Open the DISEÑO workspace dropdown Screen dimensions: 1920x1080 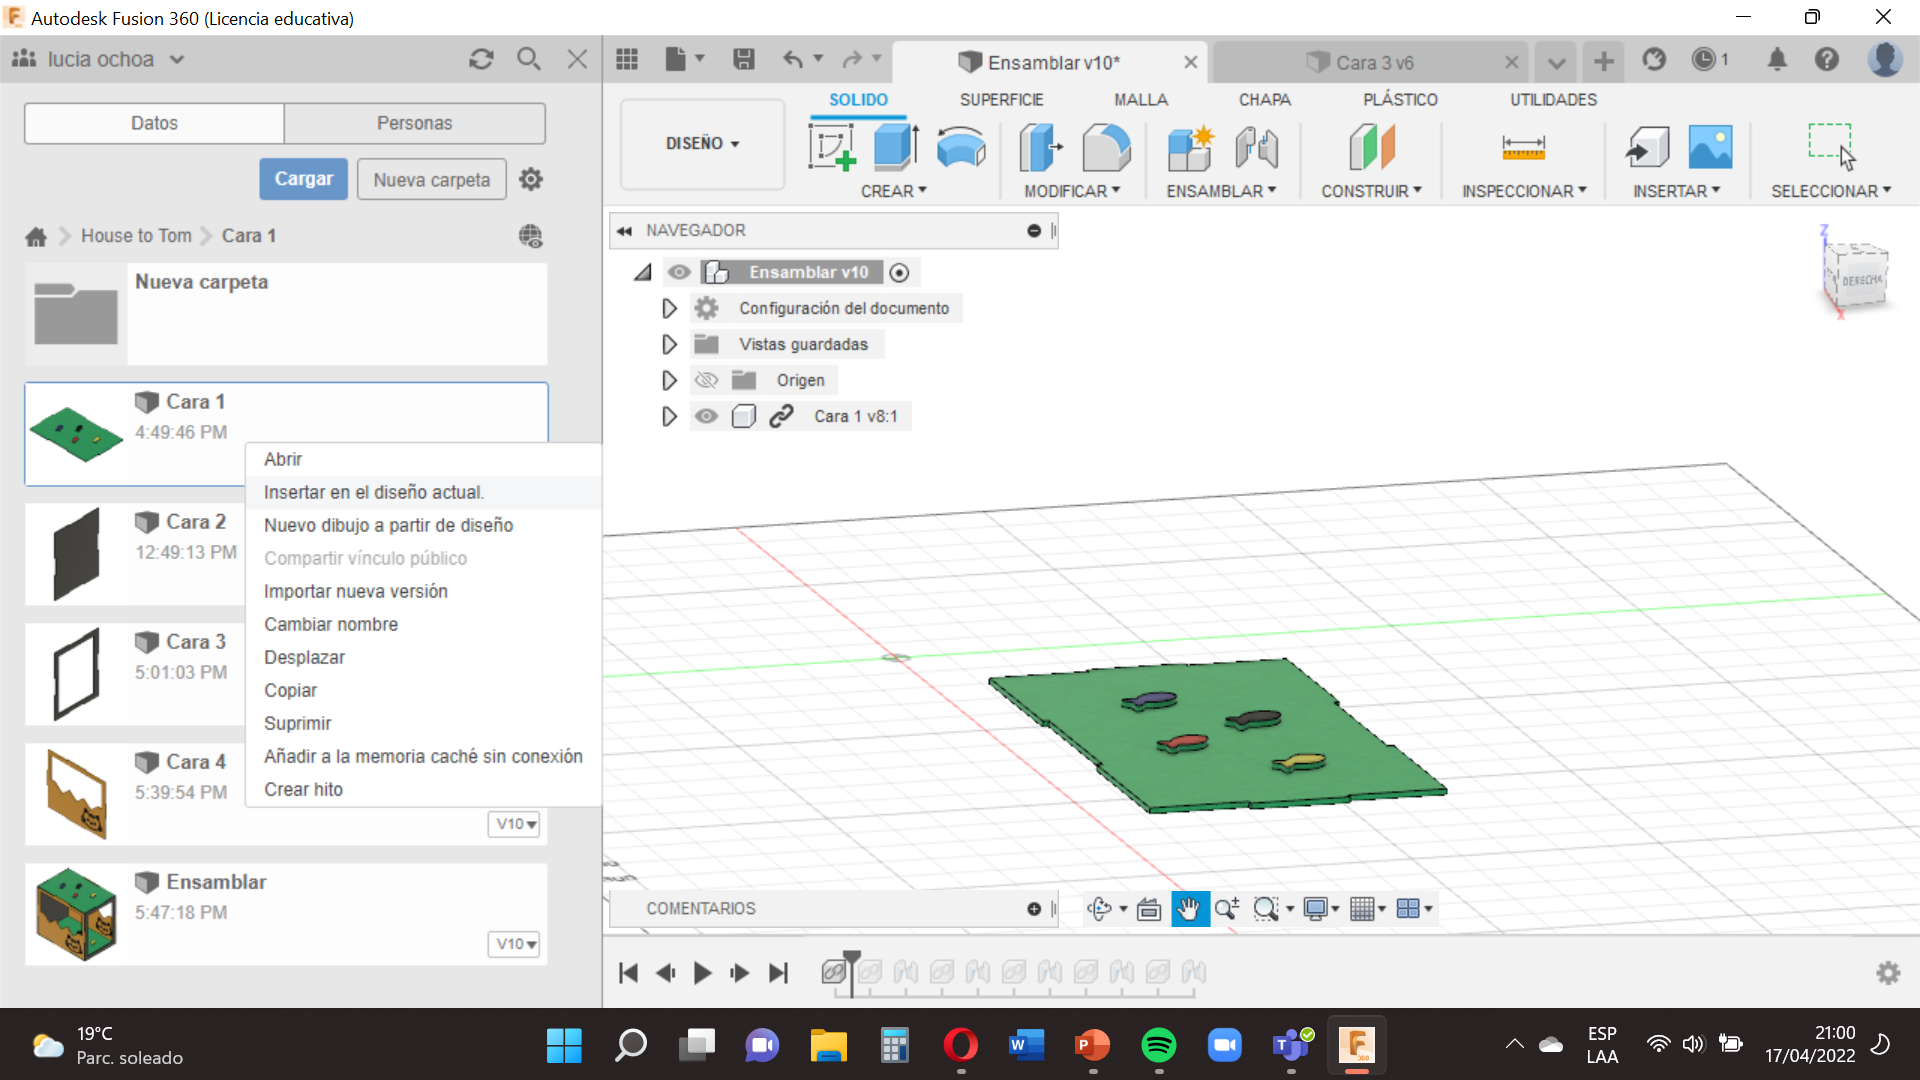point(702,144)
